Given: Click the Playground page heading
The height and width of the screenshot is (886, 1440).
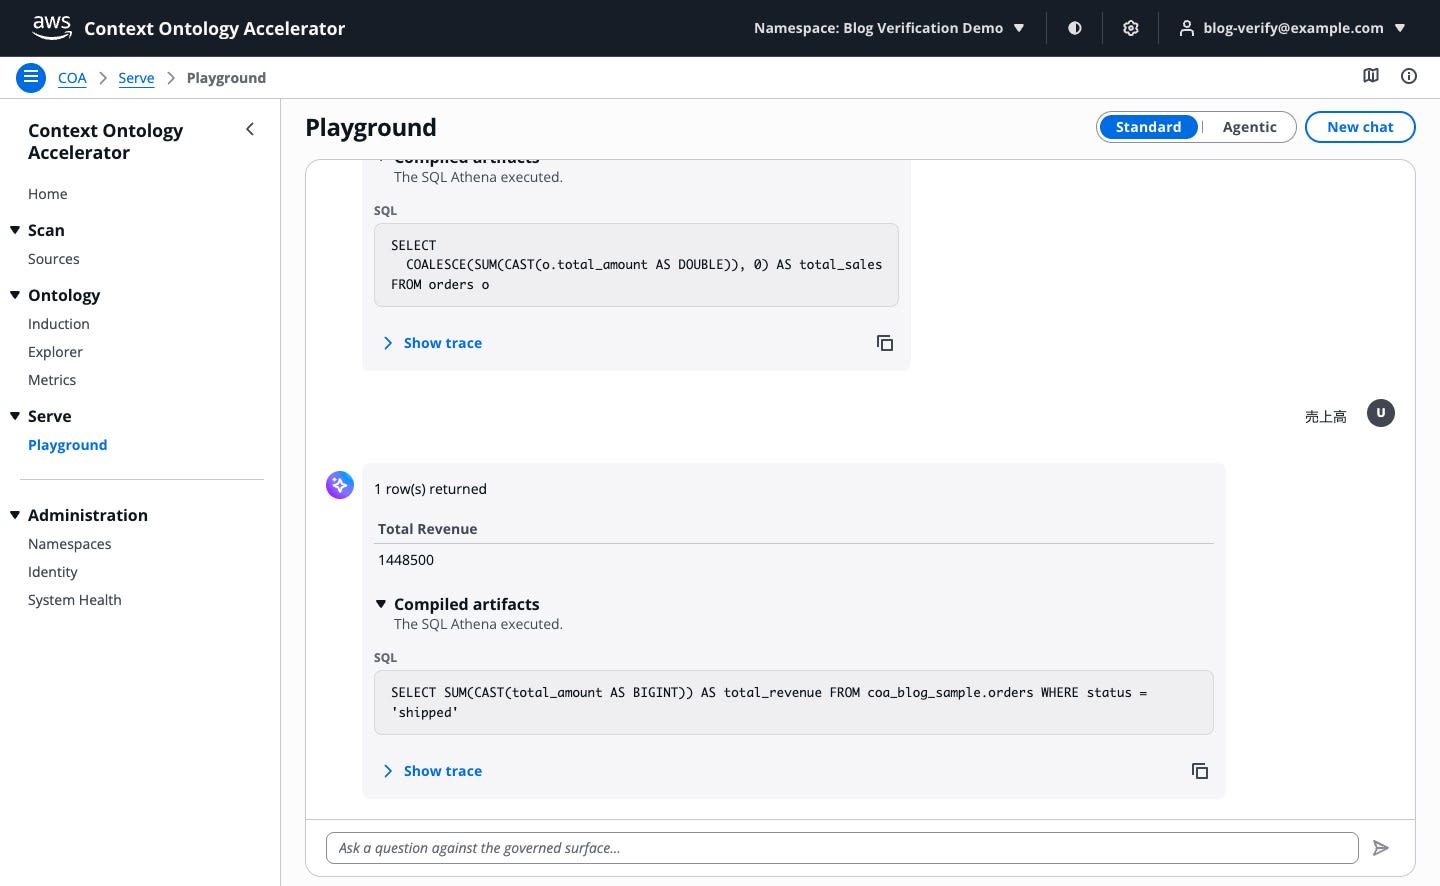Looking at the screenshot, I should tap(371, 128).
